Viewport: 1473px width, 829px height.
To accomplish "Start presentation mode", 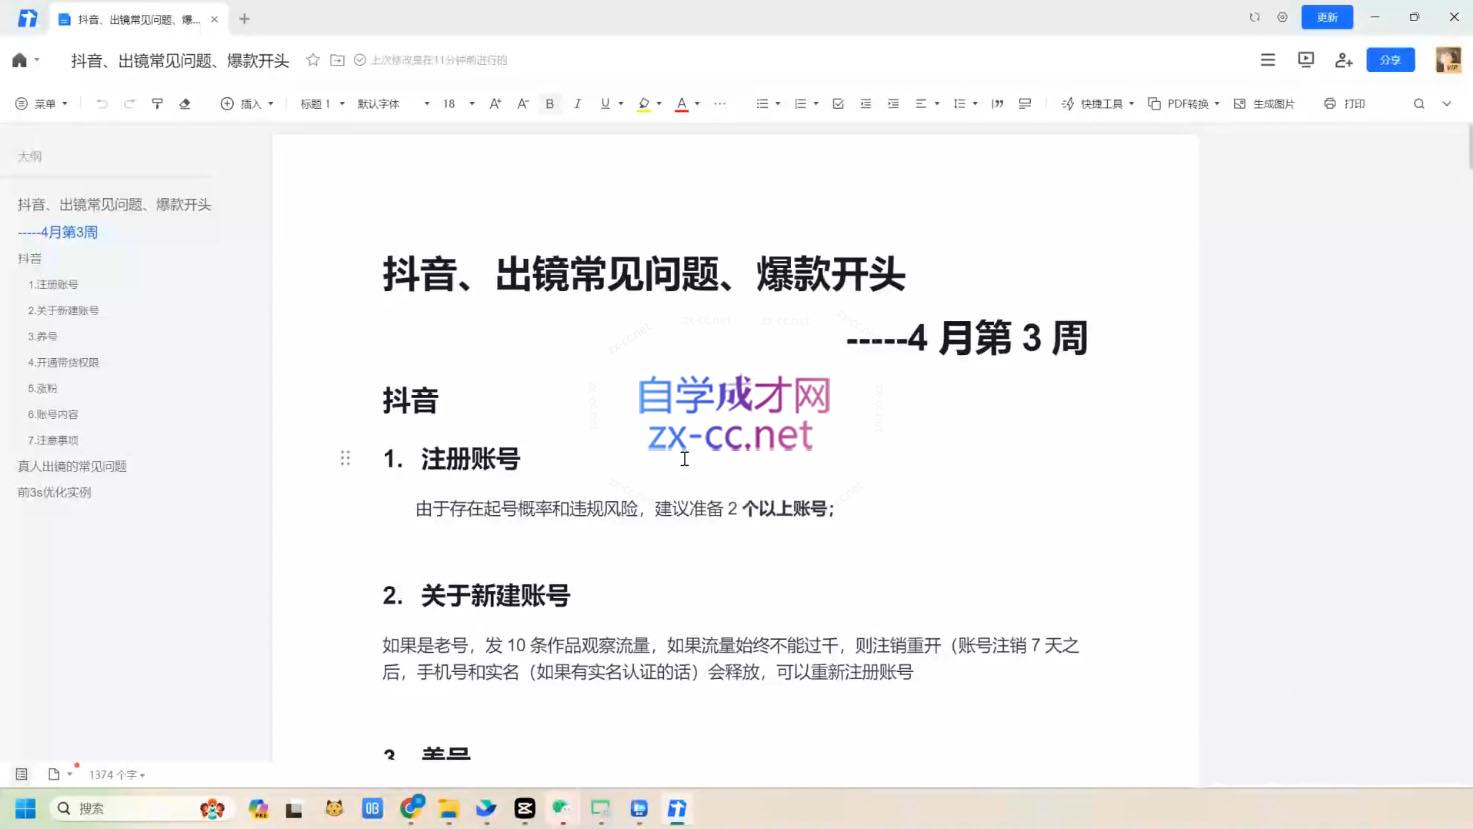I will click(x=1306, y=60).
